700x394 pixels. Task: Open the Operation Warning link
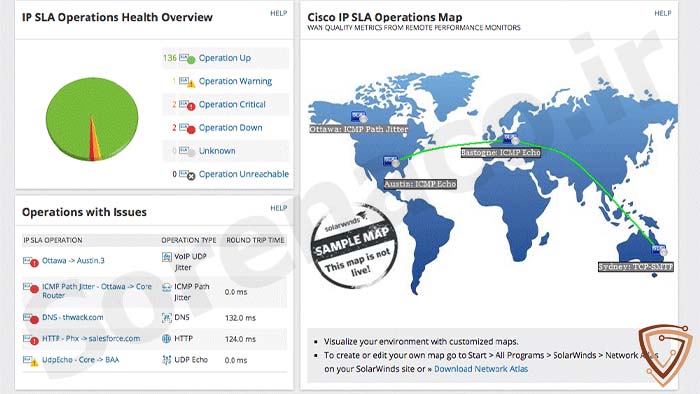point(235,81)
